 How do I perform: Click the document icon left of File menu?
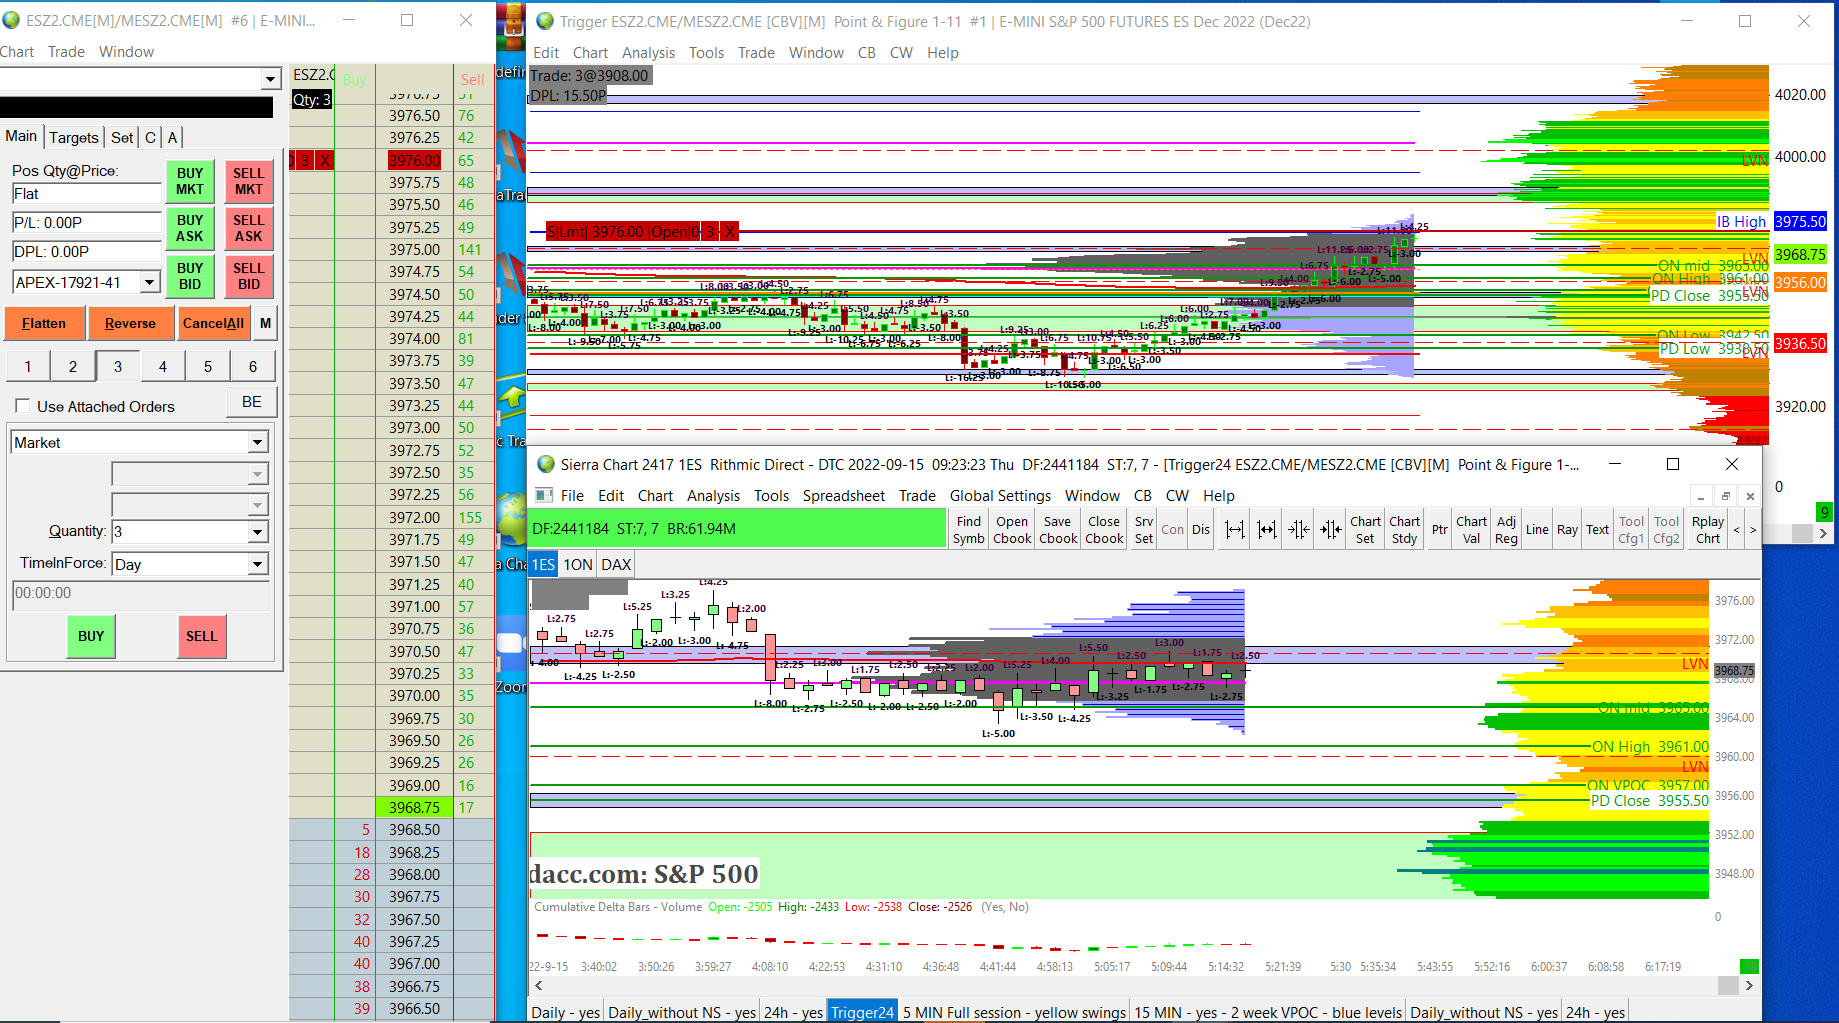(545, 495)
